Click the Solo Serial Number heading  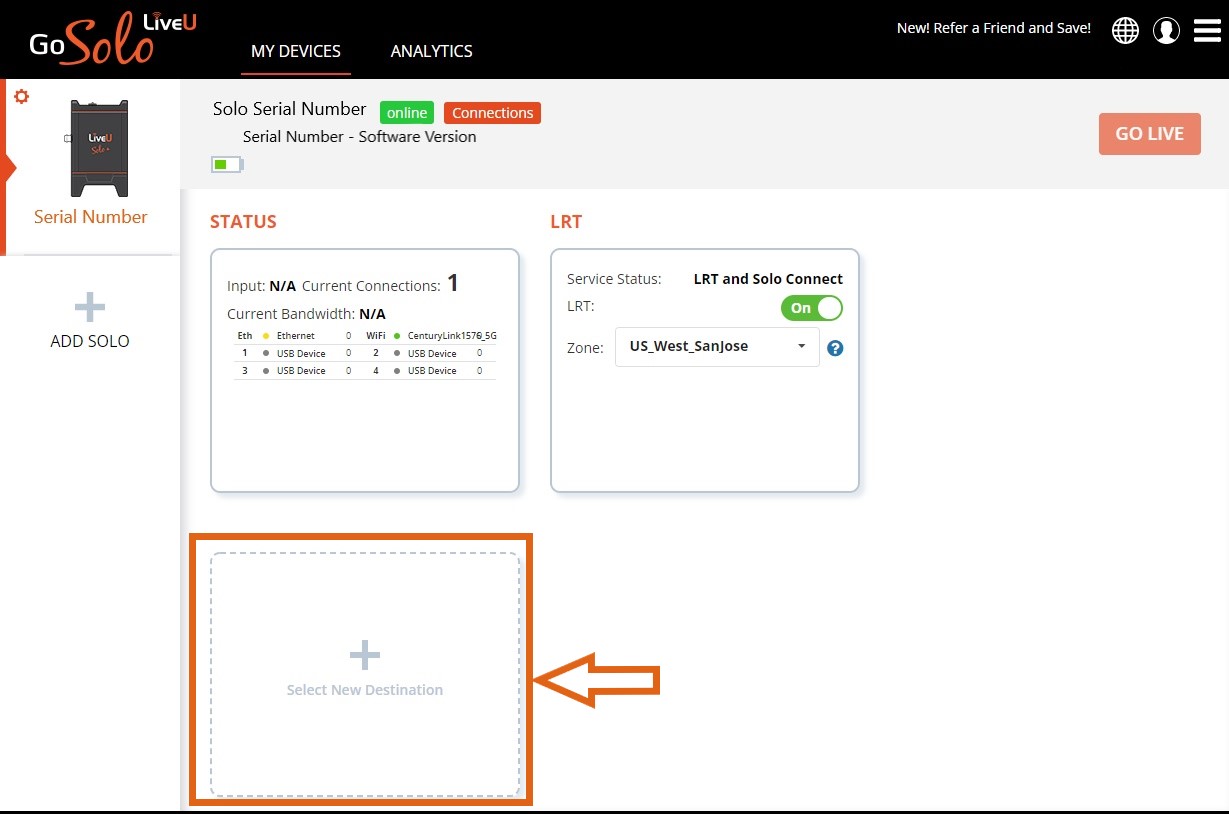tap(290, 109)
